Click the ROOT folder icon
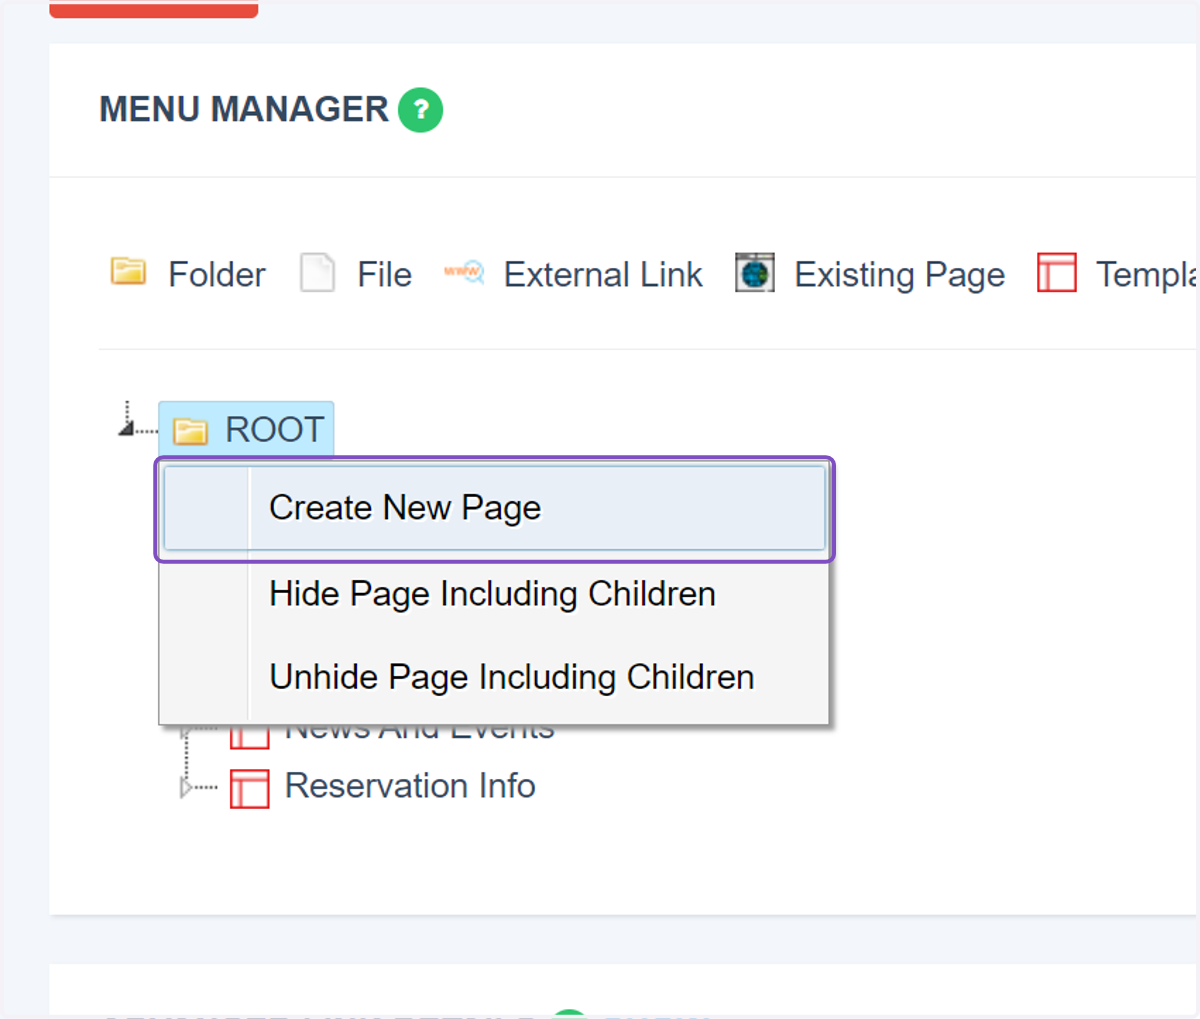Image resolution: width=1200 pixels, height=1019 pixels. [190, 431]
